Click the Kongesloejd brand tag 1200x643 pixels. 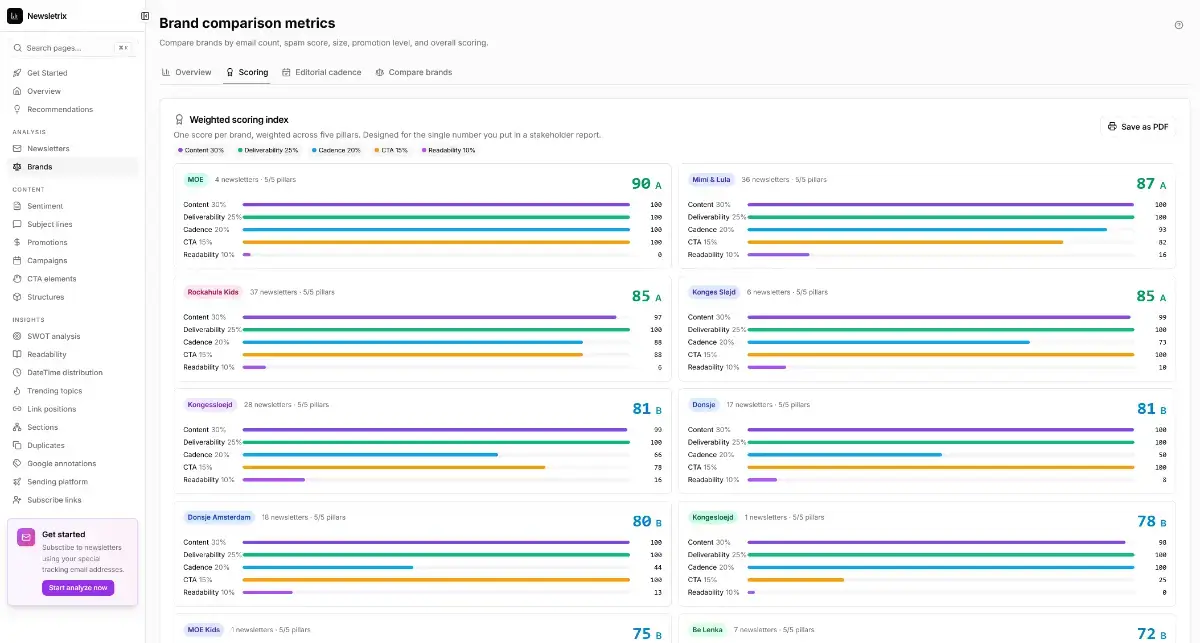tap(713, 517)
